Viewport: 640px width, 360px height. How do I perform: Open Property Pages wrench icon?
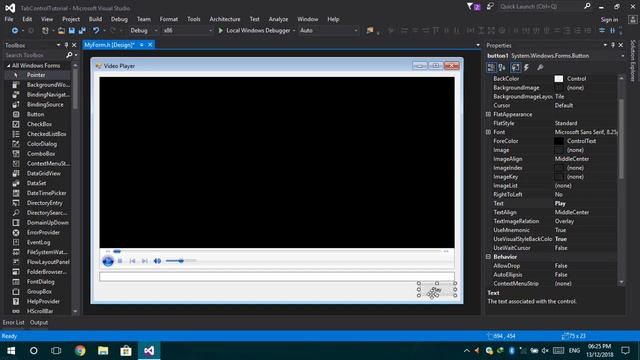pos(540,68)
